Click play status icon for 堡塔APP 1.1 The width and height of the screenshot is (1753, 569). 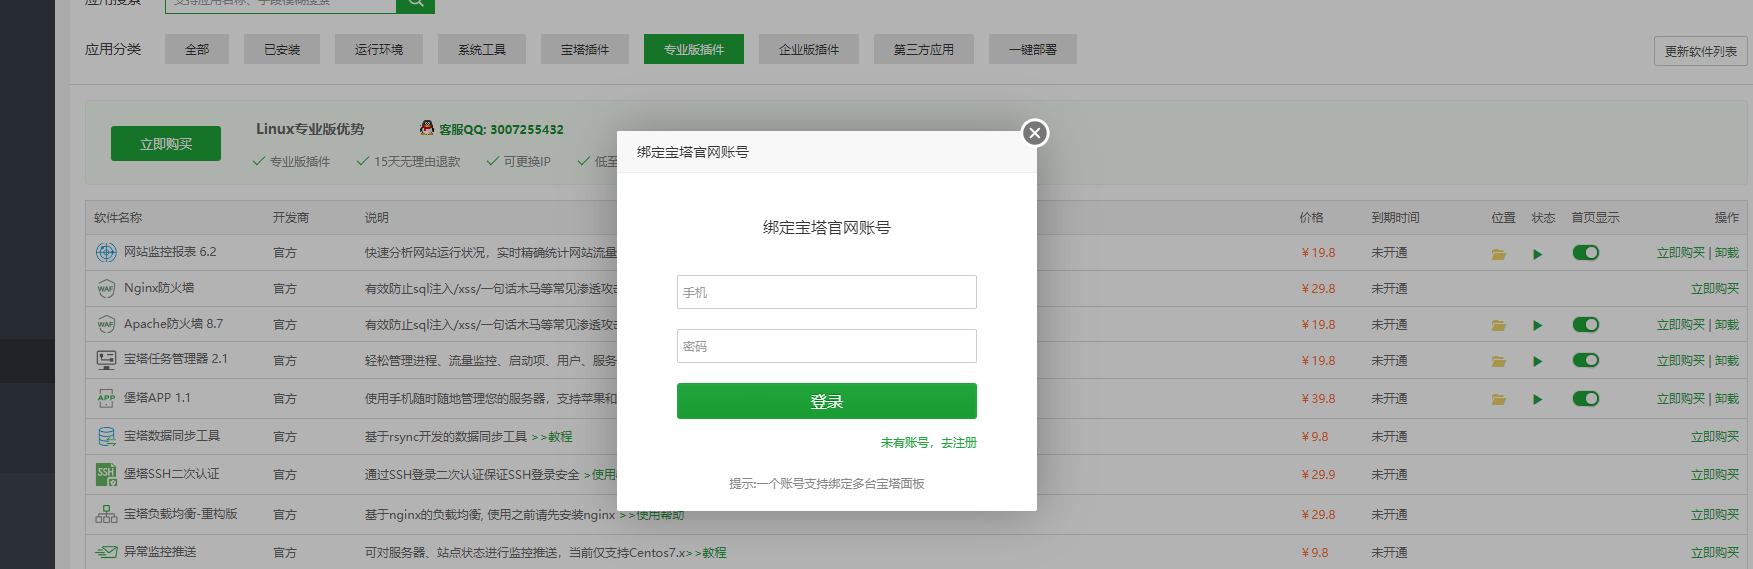pos(1538,399)
